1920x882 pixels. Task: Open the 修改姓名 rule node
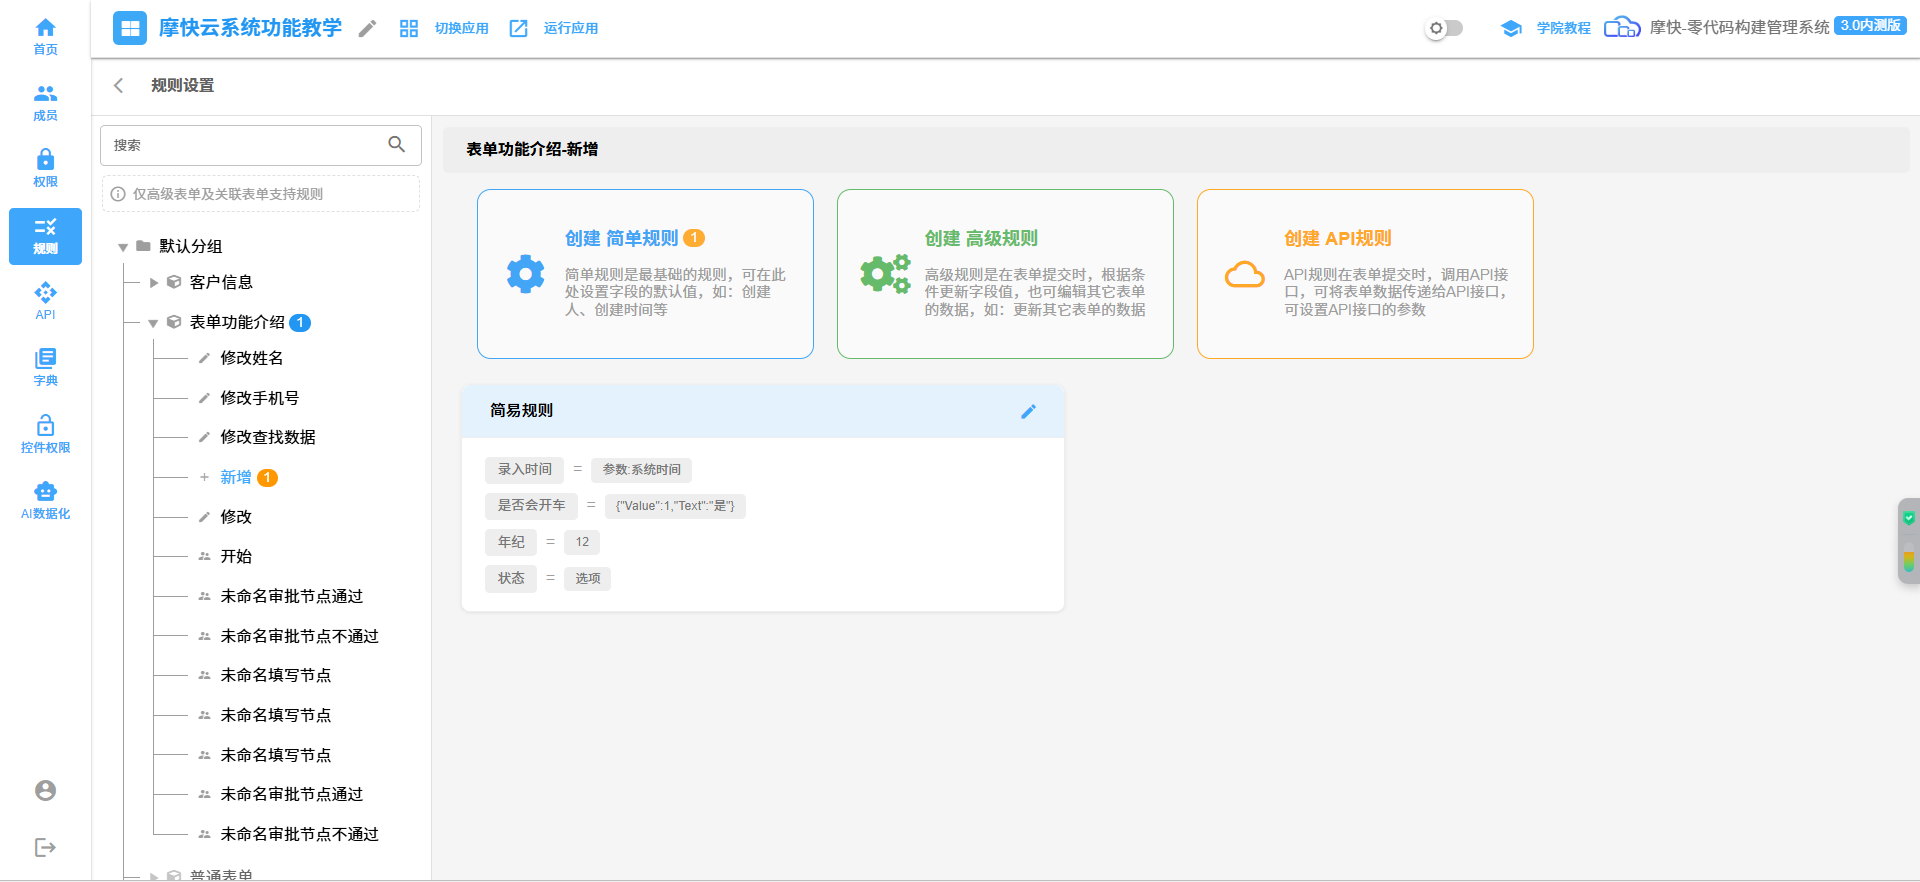[252, 358]
